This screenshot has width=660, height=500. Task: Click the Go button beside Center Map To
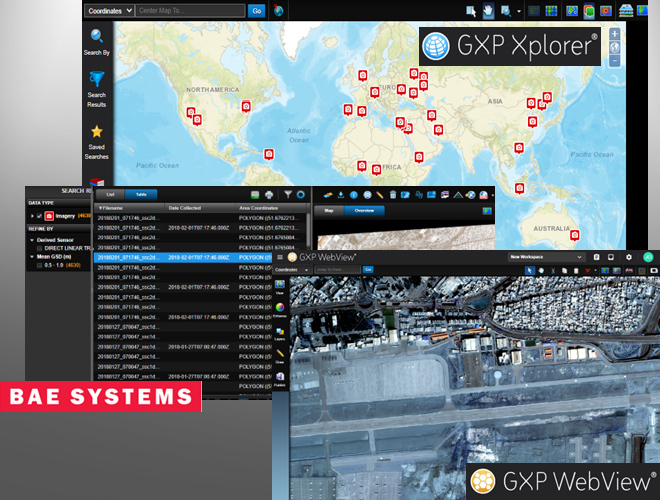257,11
